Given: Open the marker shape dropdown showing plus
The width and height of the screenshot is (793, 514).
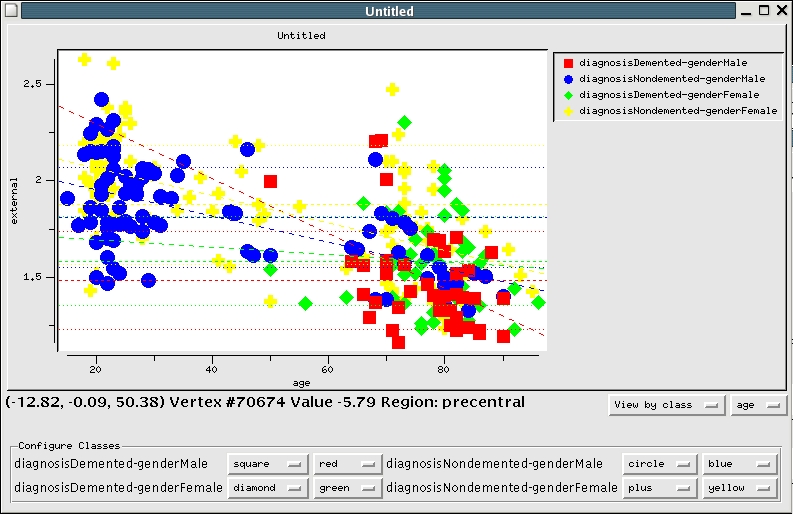Looking at the screenshot, I should point(657,488).
